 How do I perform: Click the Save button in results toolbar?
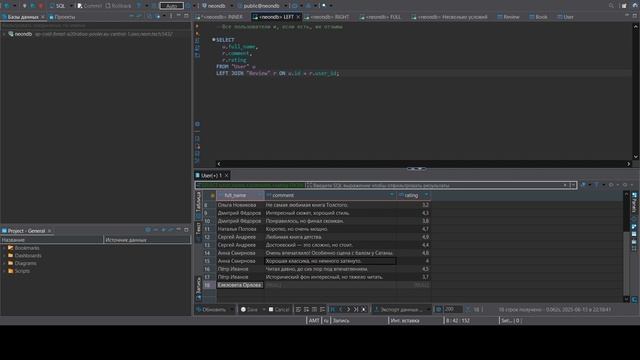[x=250, y=309]
